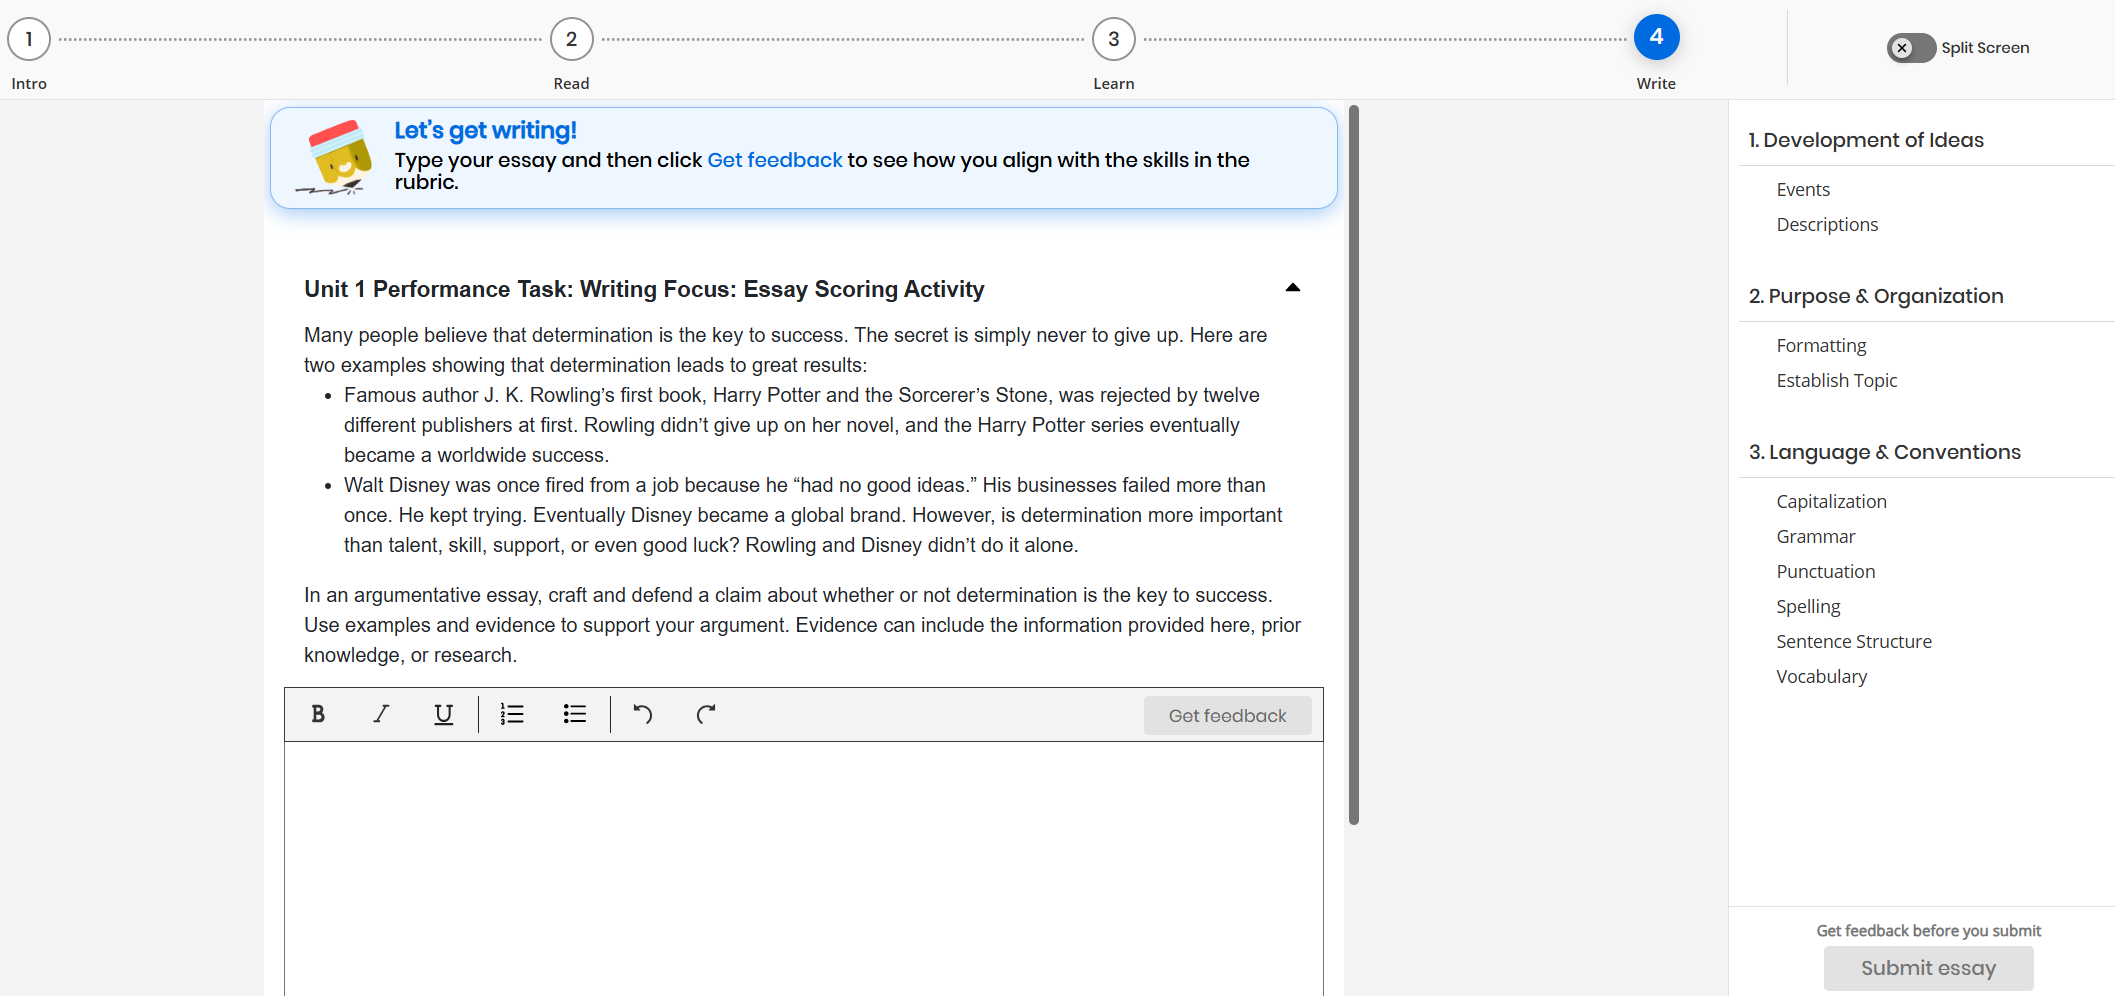
Task: Redo the last edit
Action: tap(705, 714)
